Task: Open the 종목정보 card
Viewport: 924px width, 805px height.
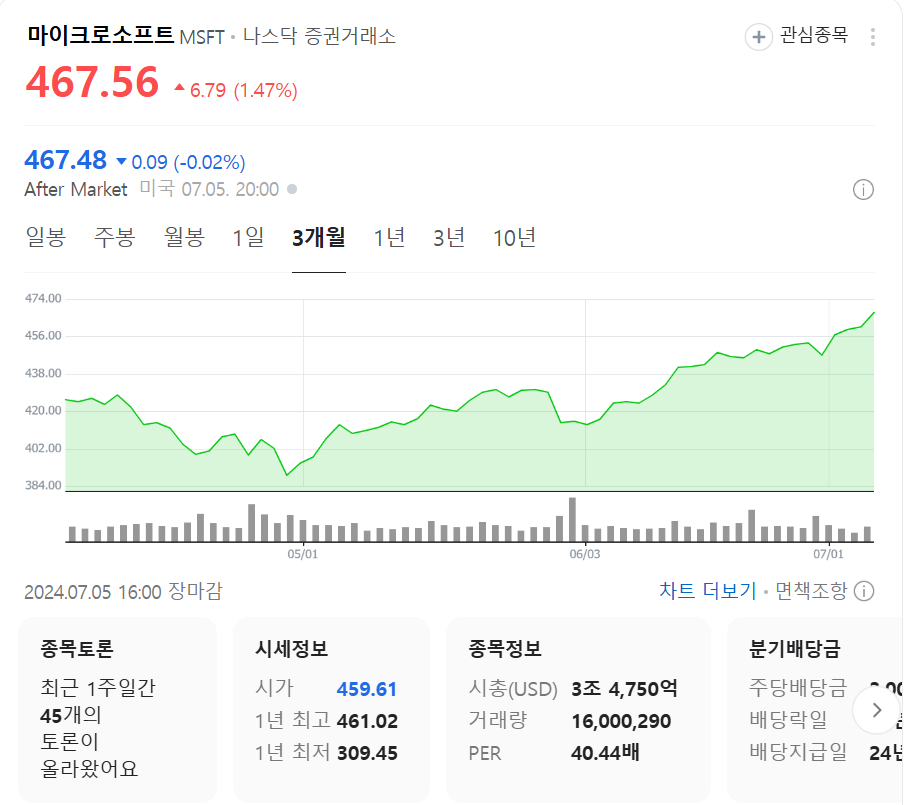Action: (578, 710)
